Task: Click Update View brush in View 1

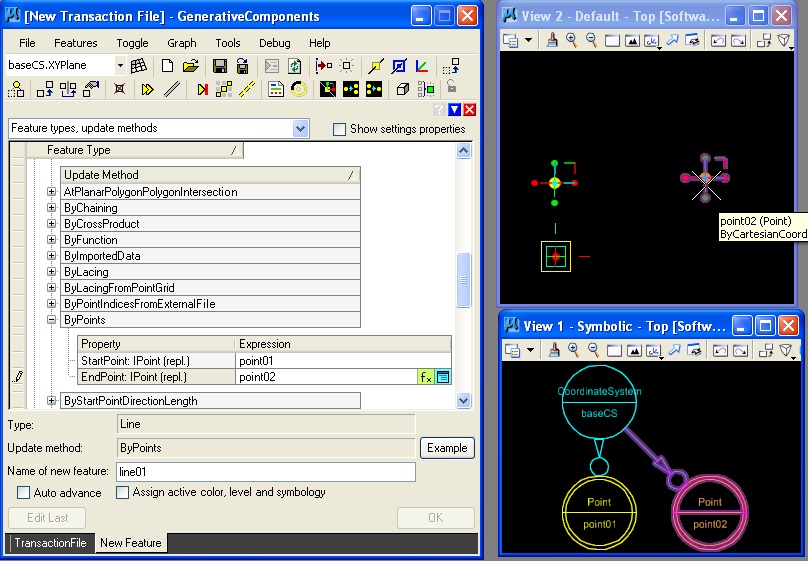Action: 554,350
